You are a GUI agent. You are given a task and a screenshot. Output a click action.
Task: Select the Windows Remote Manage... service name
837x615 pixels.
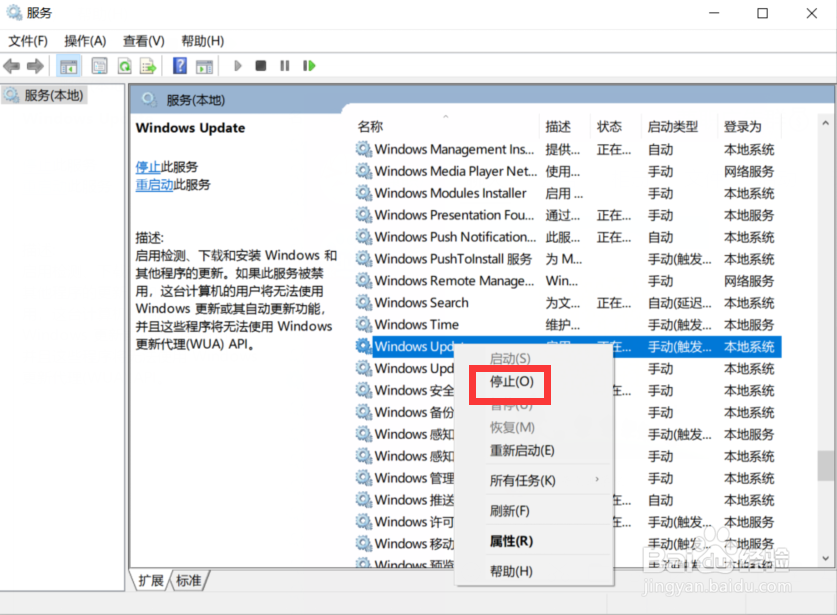pyautogui.click(x=454, y=280)
